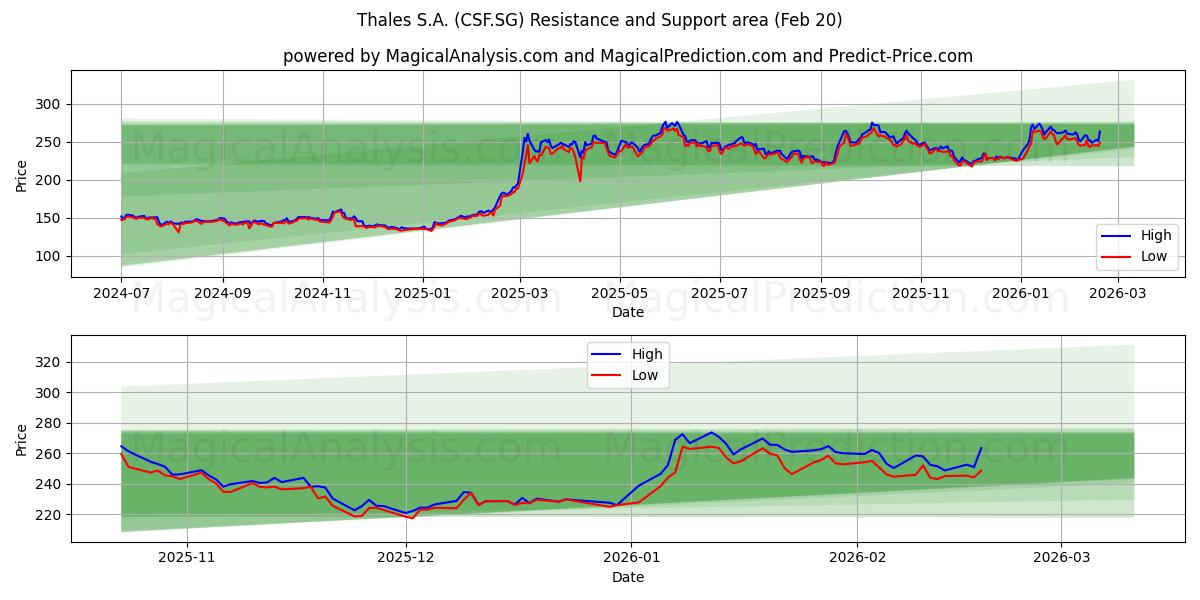Click the 'Date' x-axis title of bottom chart
1200x600 pixels.
(x=628, y=577)
